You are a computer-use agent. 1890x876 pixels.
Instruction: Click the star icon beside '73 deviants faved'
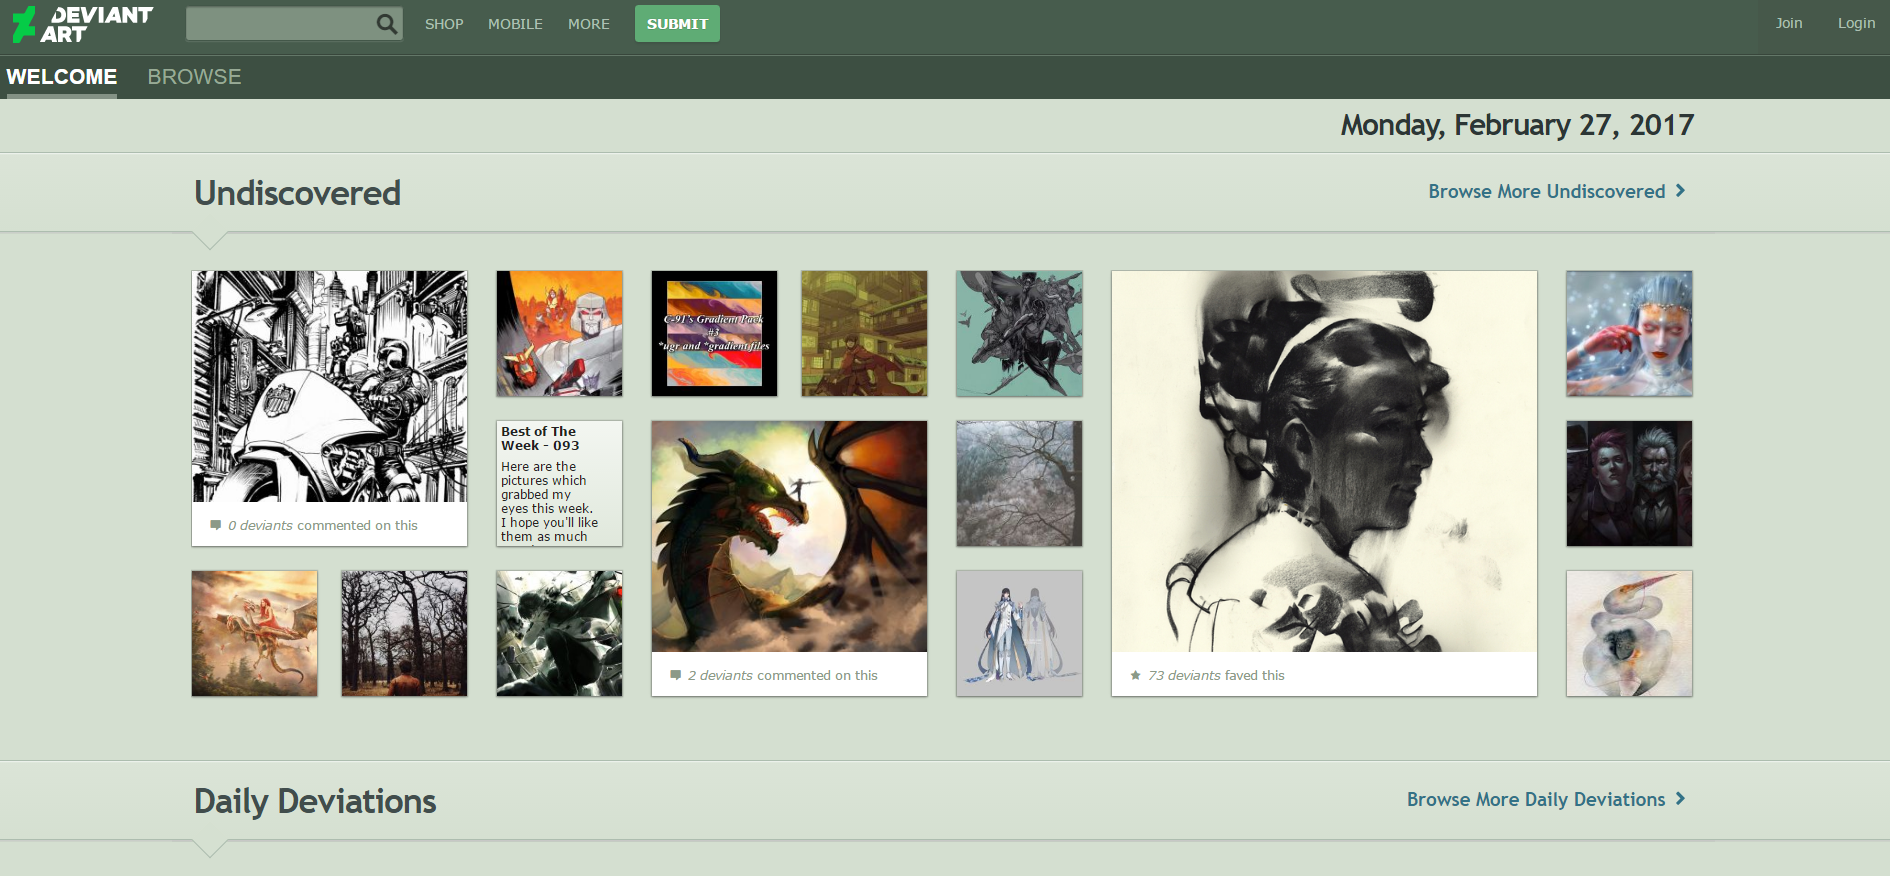click(1135, 675)
